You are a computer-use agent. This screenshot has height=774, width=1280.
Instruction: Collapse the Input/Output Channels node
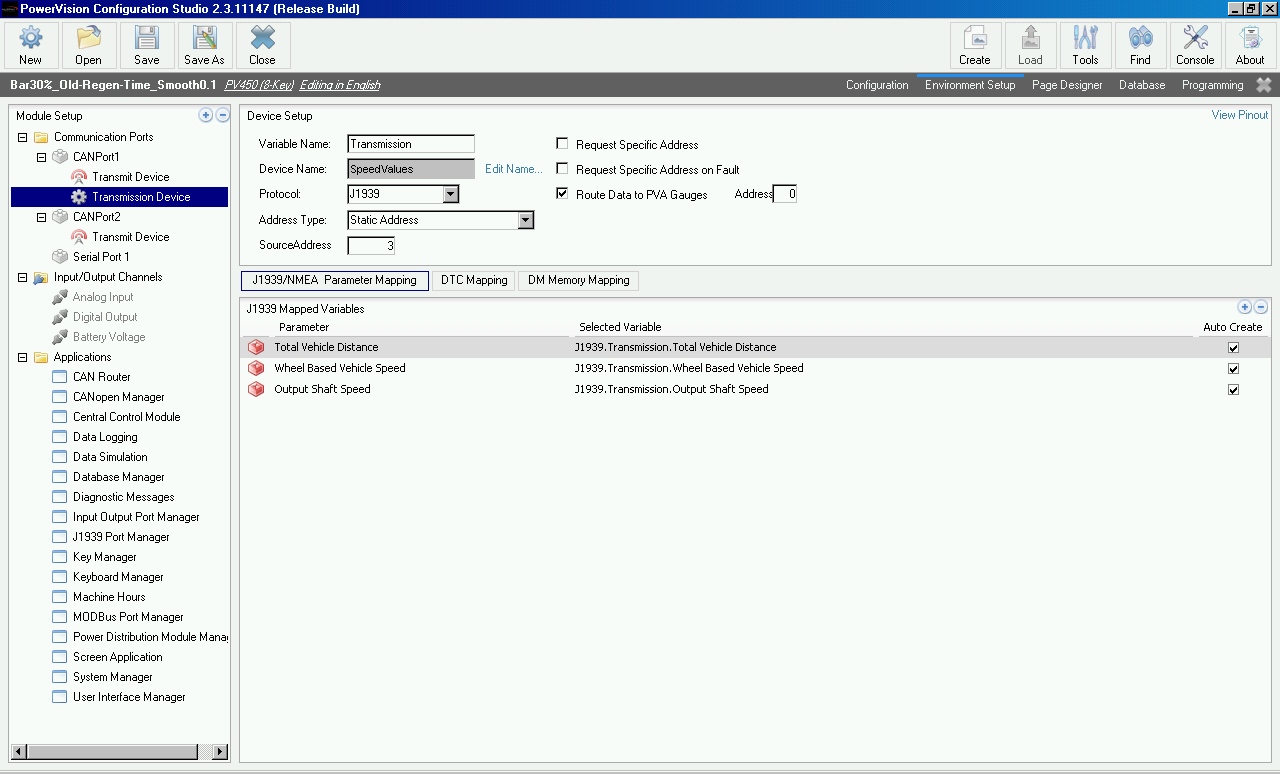22,277
